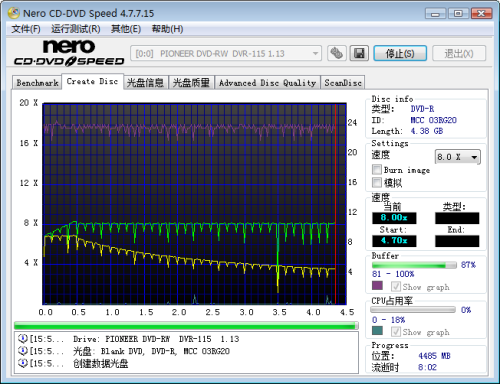
Task: Click the 停止(S) stop button
Action: [400, 53]
